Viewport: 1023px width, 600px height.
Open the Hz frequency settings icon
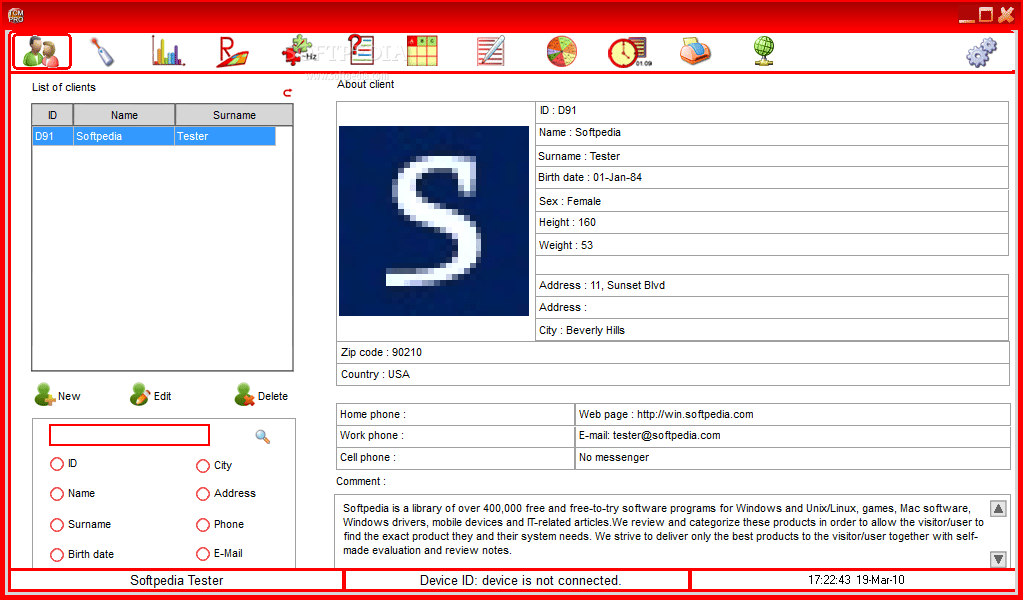point(300,50)
